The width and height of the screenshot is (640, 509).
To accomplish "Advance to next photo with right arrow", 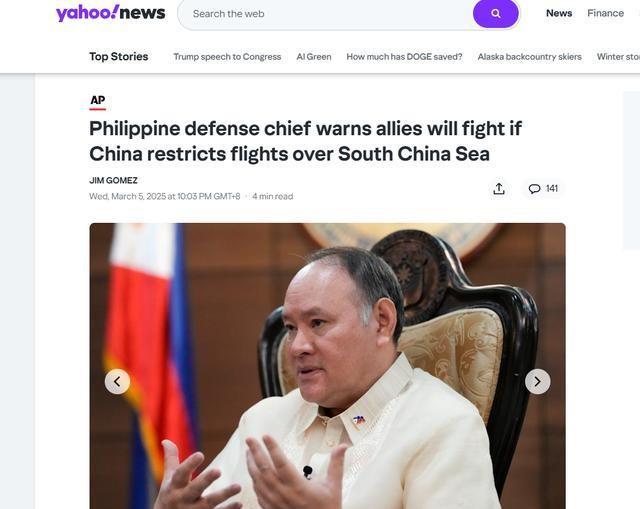I will point(538,382).
